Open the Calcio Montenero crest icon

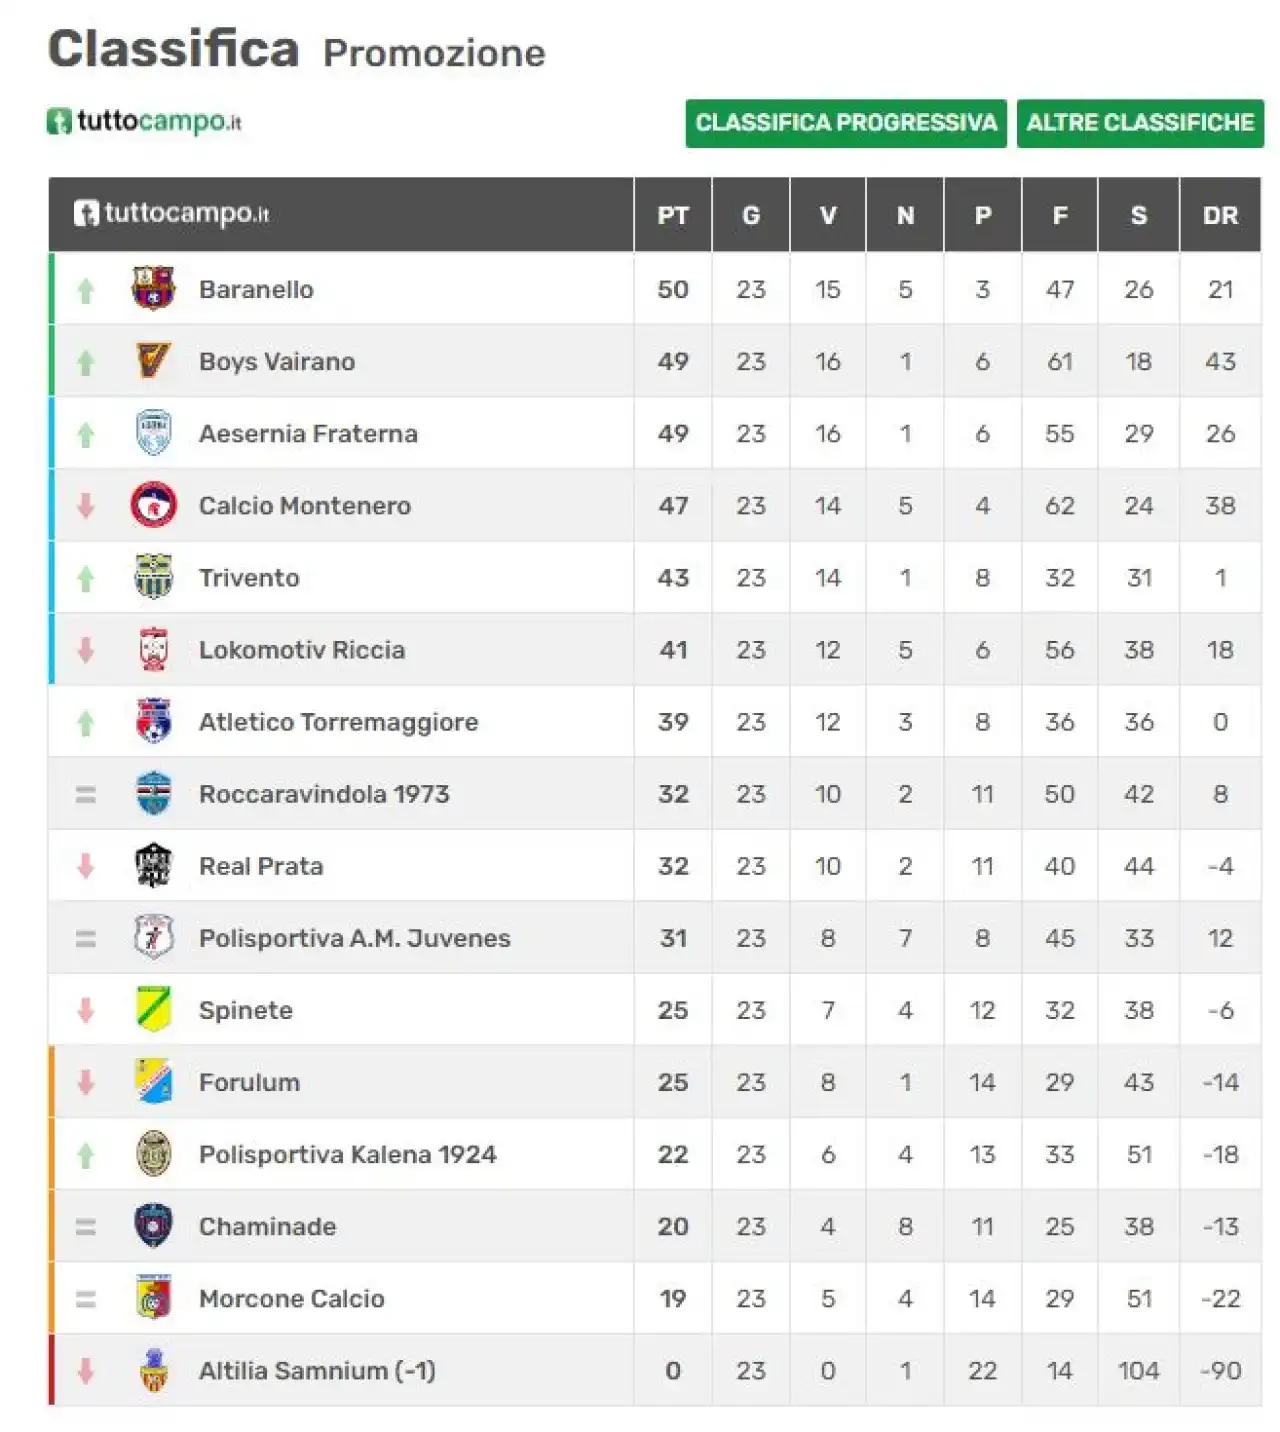click(x=153, y=505)
